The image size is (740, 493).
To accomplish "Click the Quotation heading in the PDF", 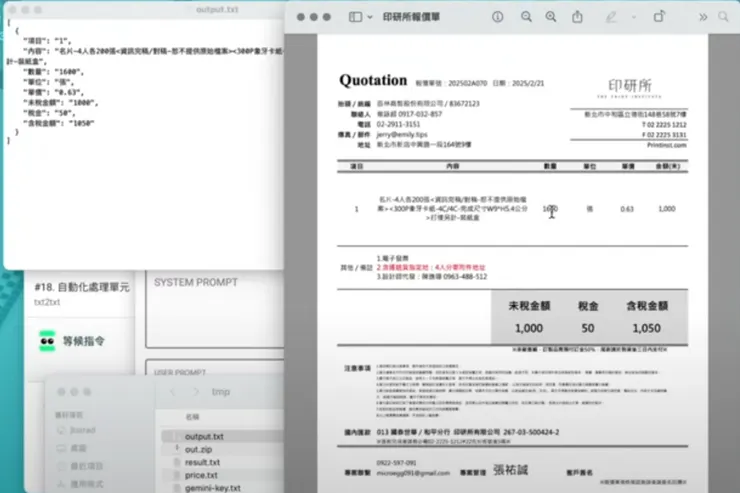I will [x=373, y=81].
